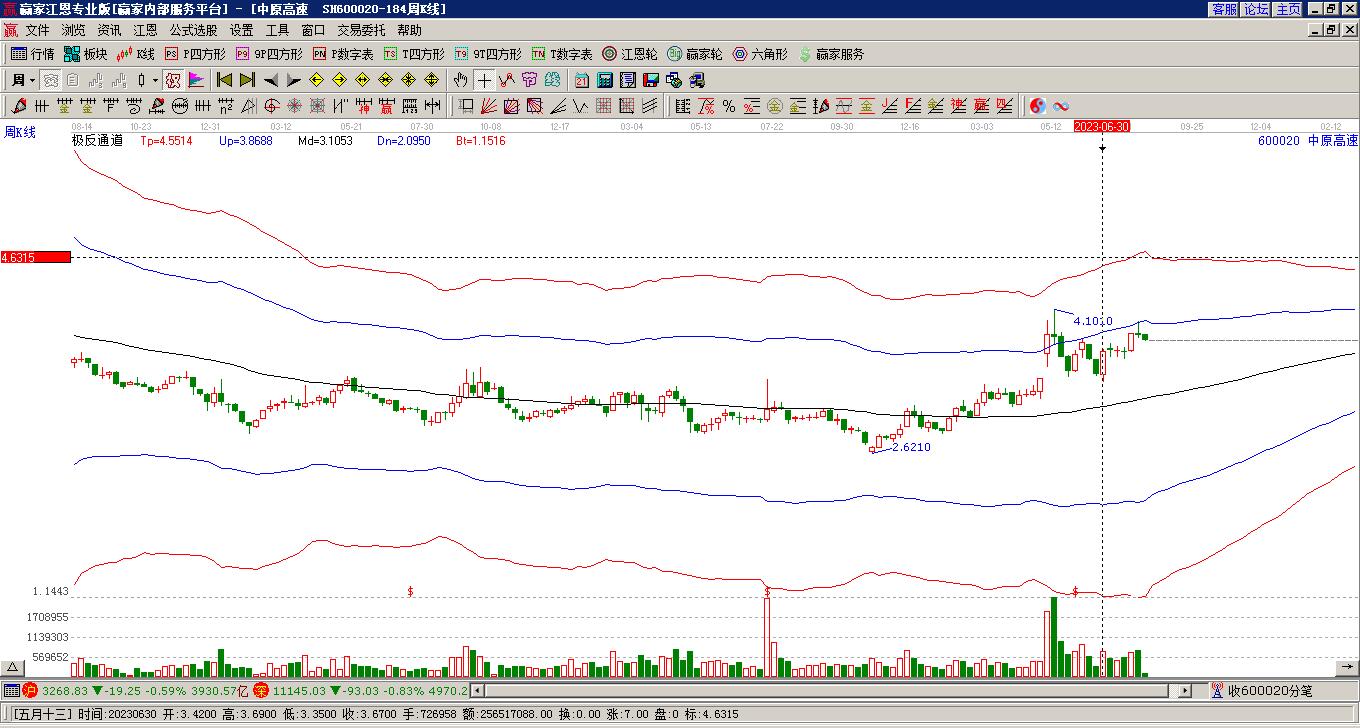Open 赢家服务 dollar-sign service button
This screenshot has width=1360, height=728.
click(831, 54)
